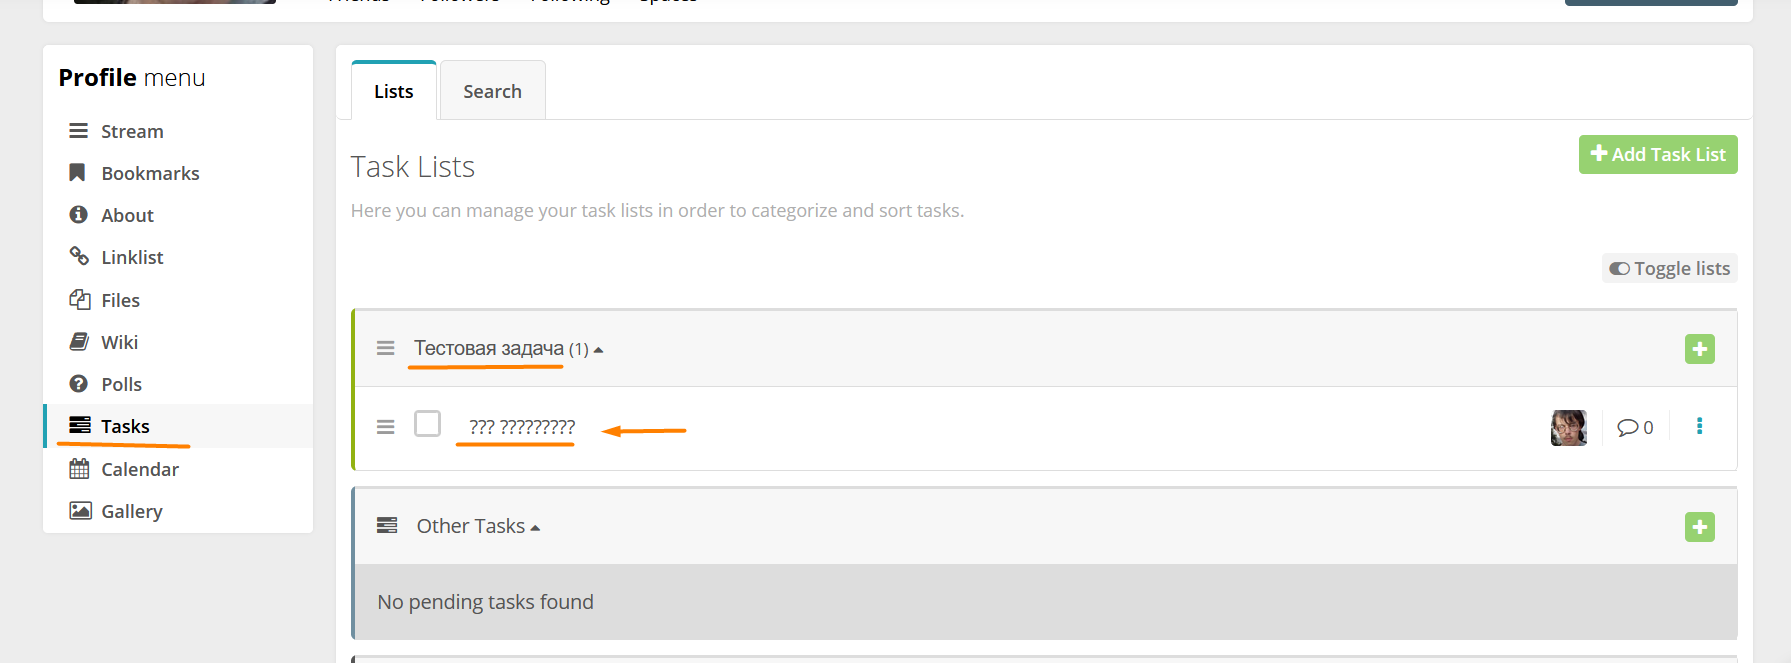Open the kebab menu on the task row

click(x=1700, y=426)
